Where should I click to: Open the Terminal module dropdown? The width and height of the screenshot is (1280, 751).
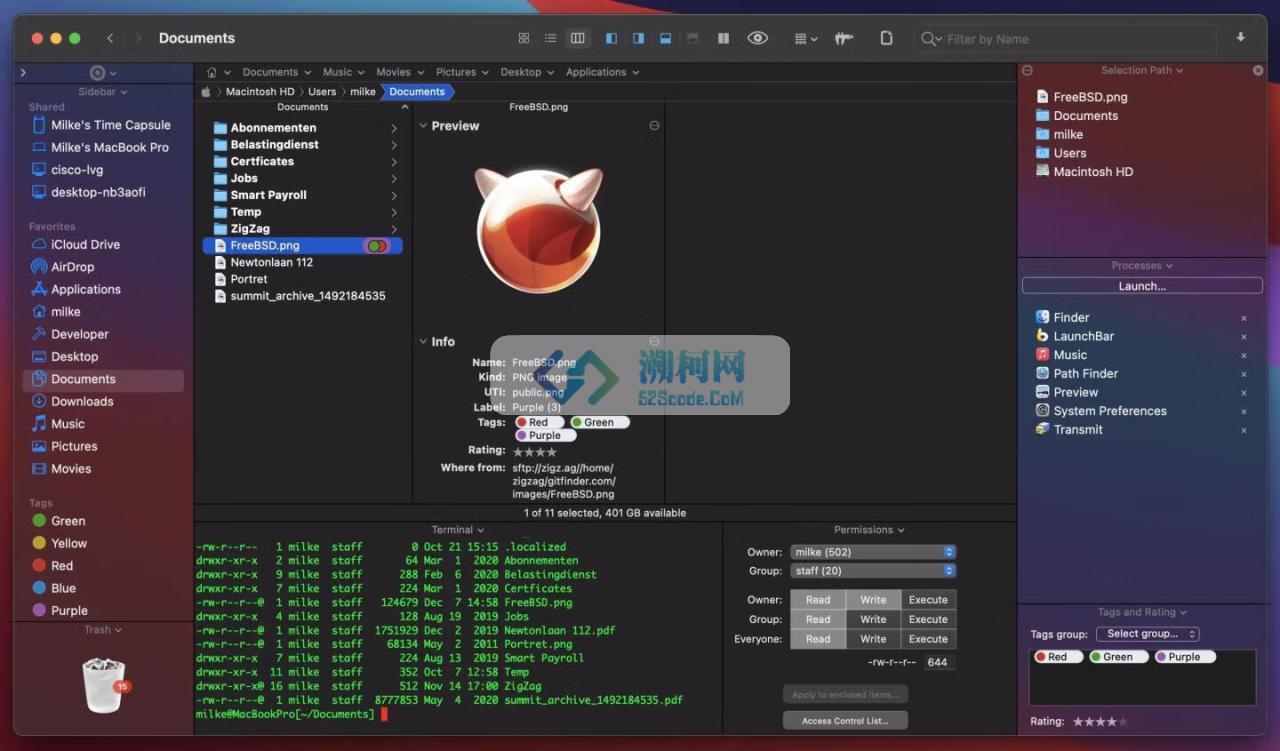[457, 530]
